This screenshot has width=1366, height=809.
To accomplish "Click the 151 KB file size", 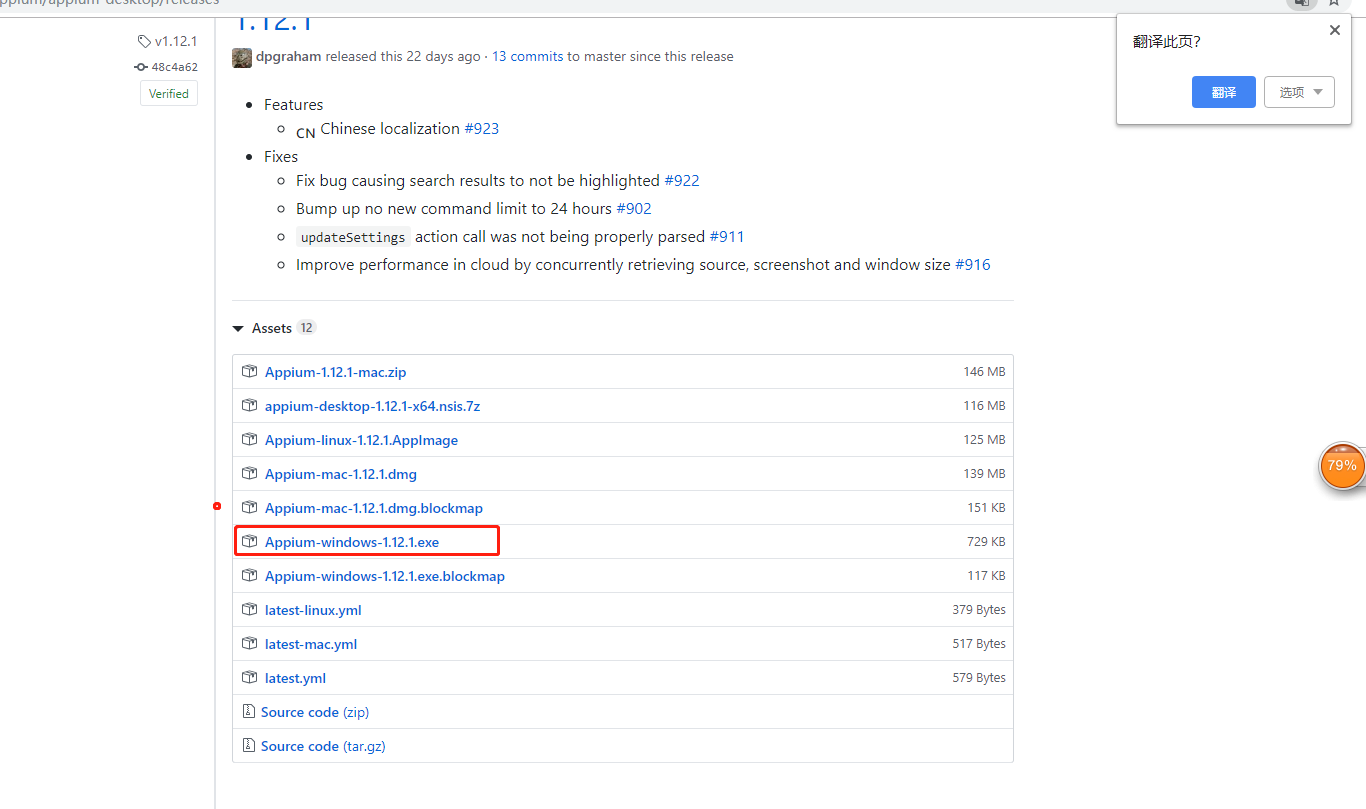I will [x=986, y=507].
